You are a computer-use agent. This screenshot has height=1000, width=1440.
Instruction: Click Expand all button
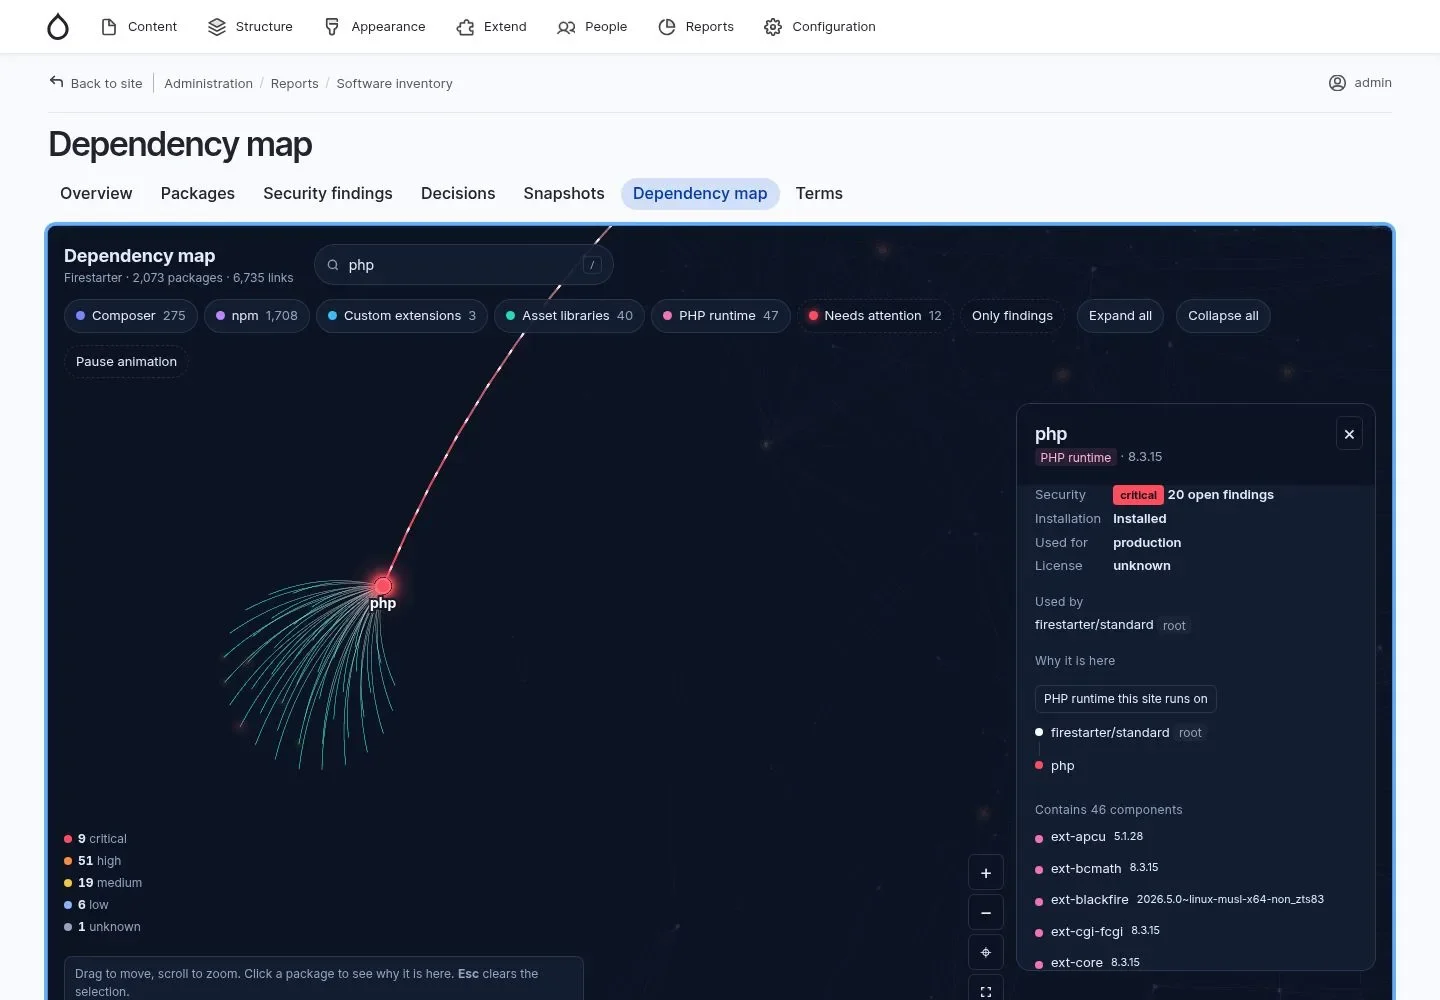pos(1120,316)
